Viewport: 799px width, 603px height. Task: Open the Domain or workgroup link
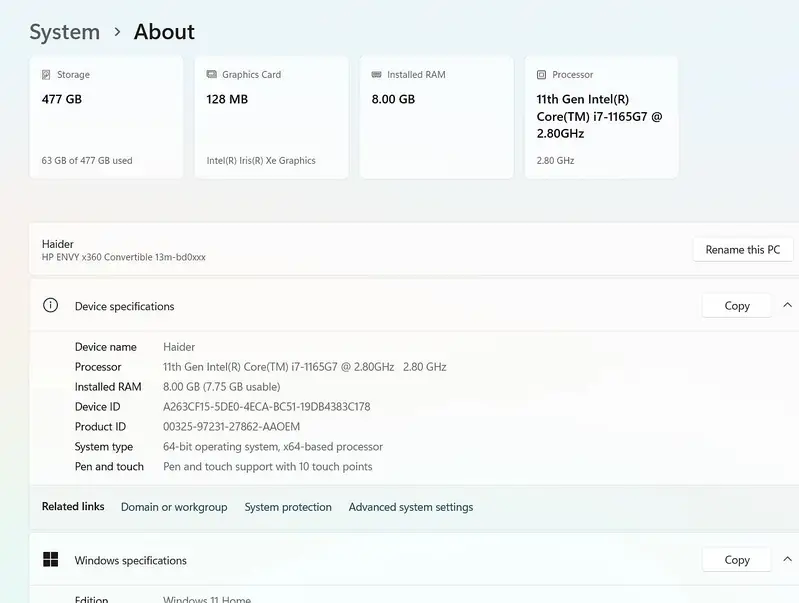tap(174, 507)
